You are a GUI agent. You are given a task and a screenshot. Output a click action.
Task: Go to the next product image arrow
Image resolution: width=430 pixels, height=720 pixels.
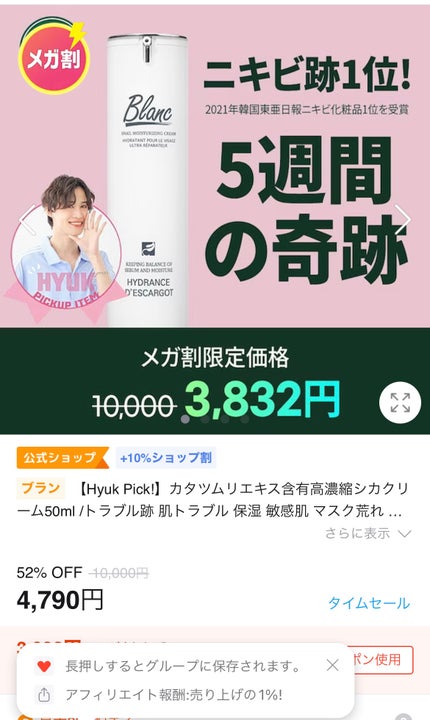[403, 219]
